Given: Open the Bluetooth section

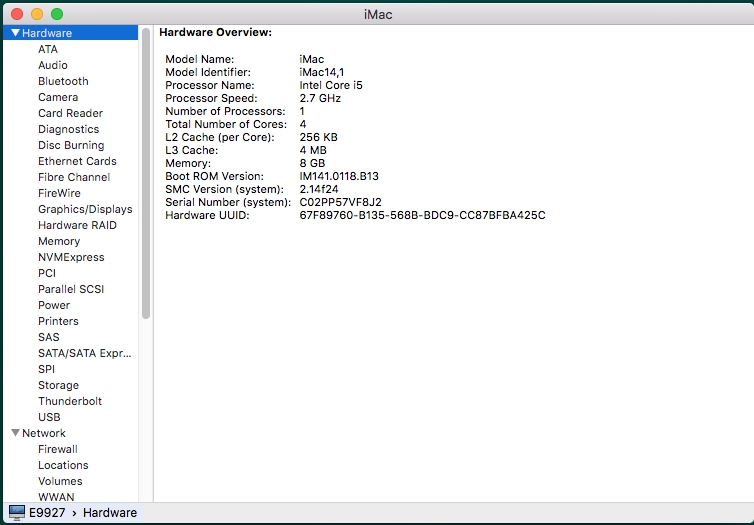Looking at the screenshot, I should 63,81.
